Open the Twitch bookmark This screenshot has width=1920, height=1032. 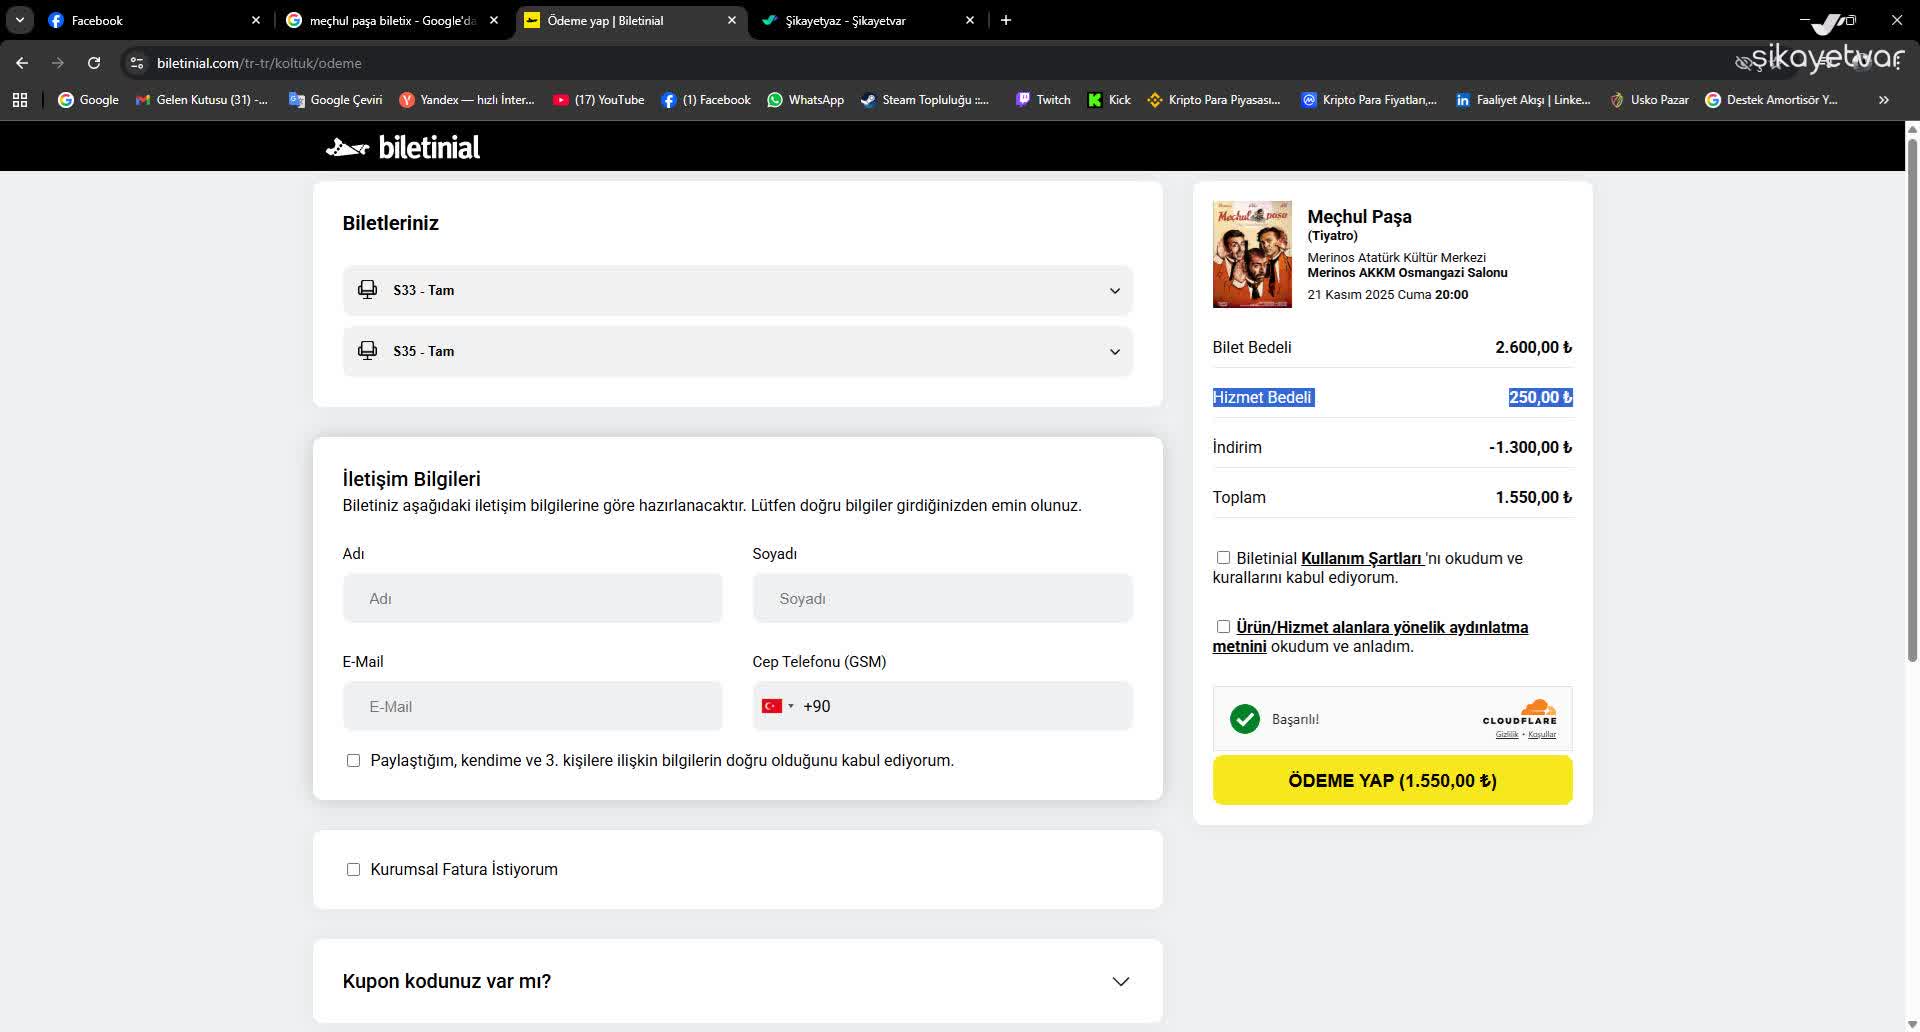pyautogui.click(x=1043, y=100)
